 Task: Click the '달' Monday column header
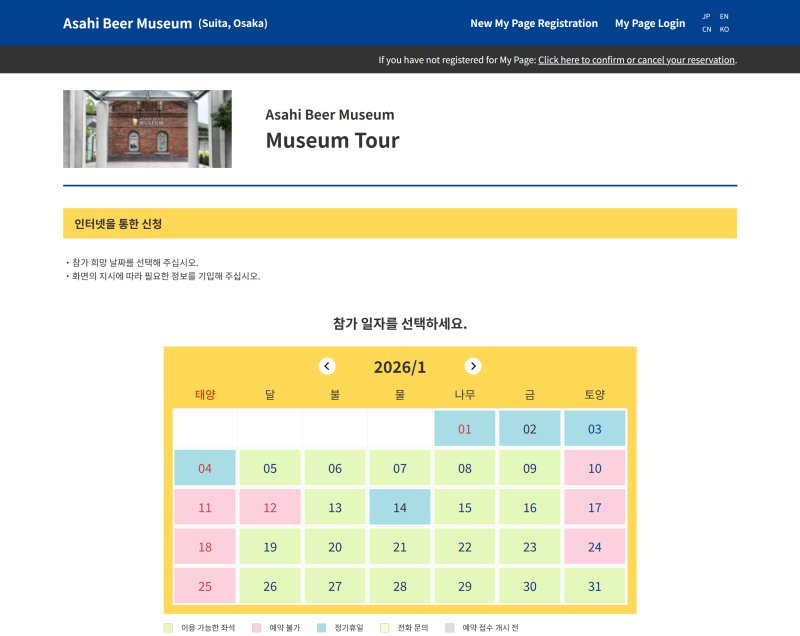click(270, 394)
